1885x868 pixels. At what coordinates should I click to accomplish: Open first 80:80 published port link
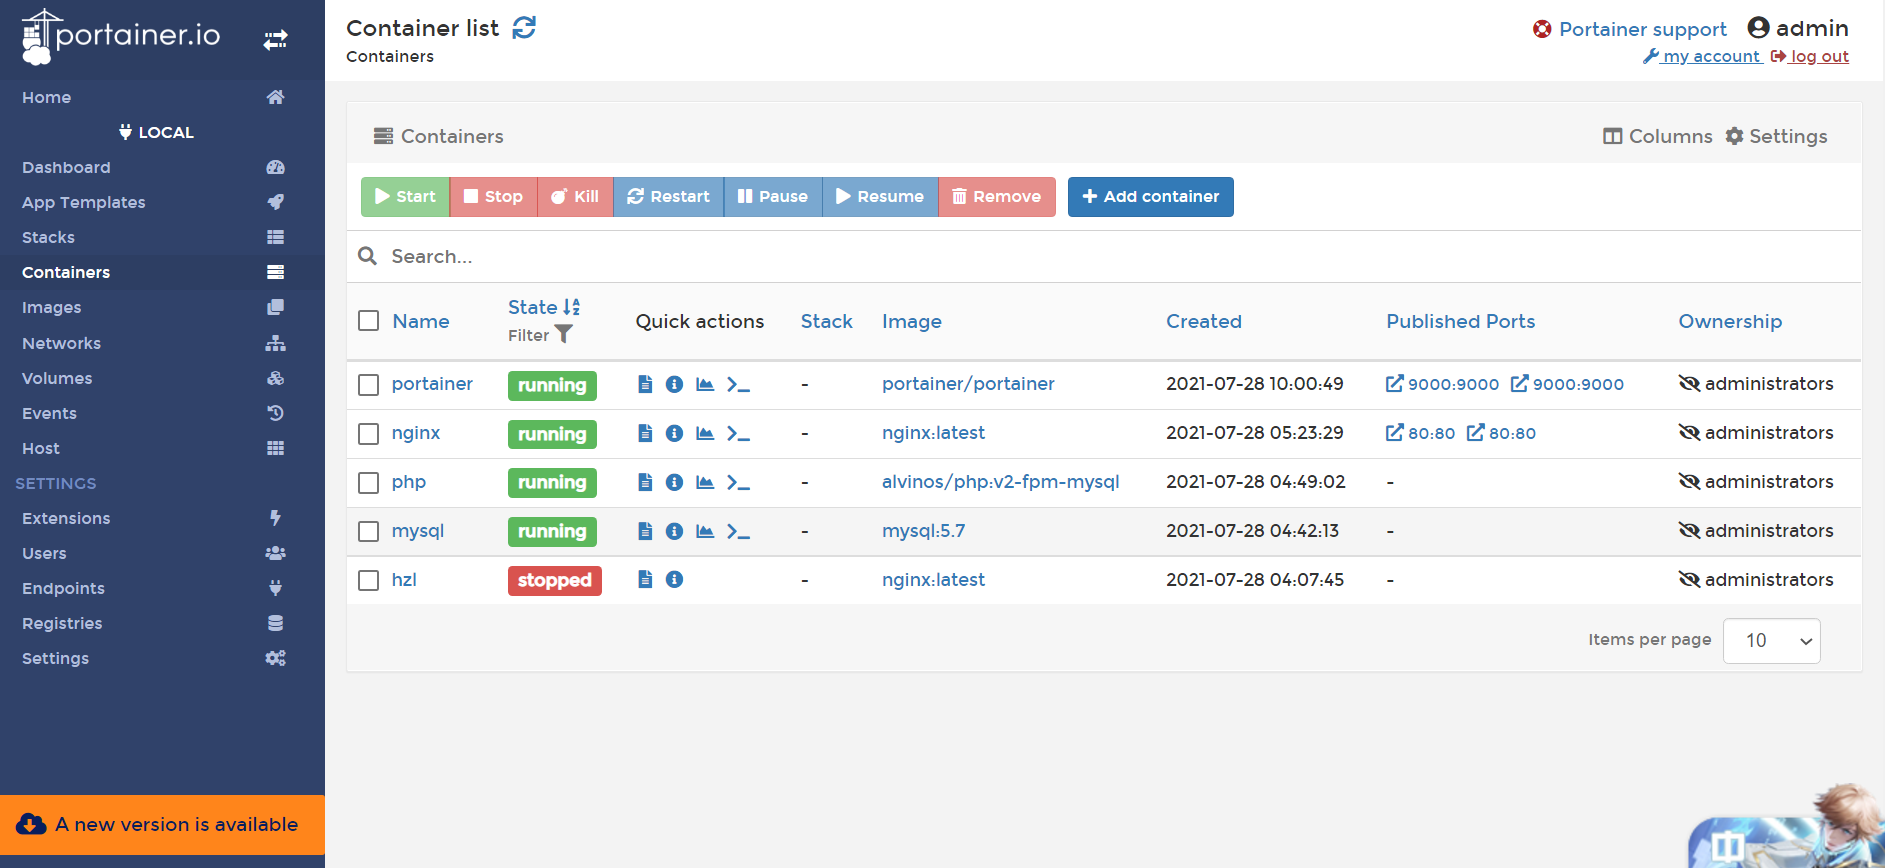pos(1420,433)
